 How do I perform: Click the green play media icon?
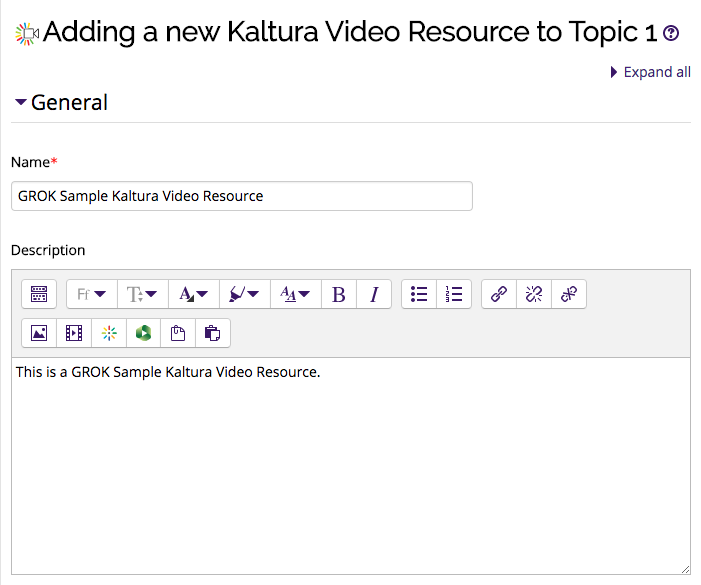pyautogui.click(x=144, y=333)
